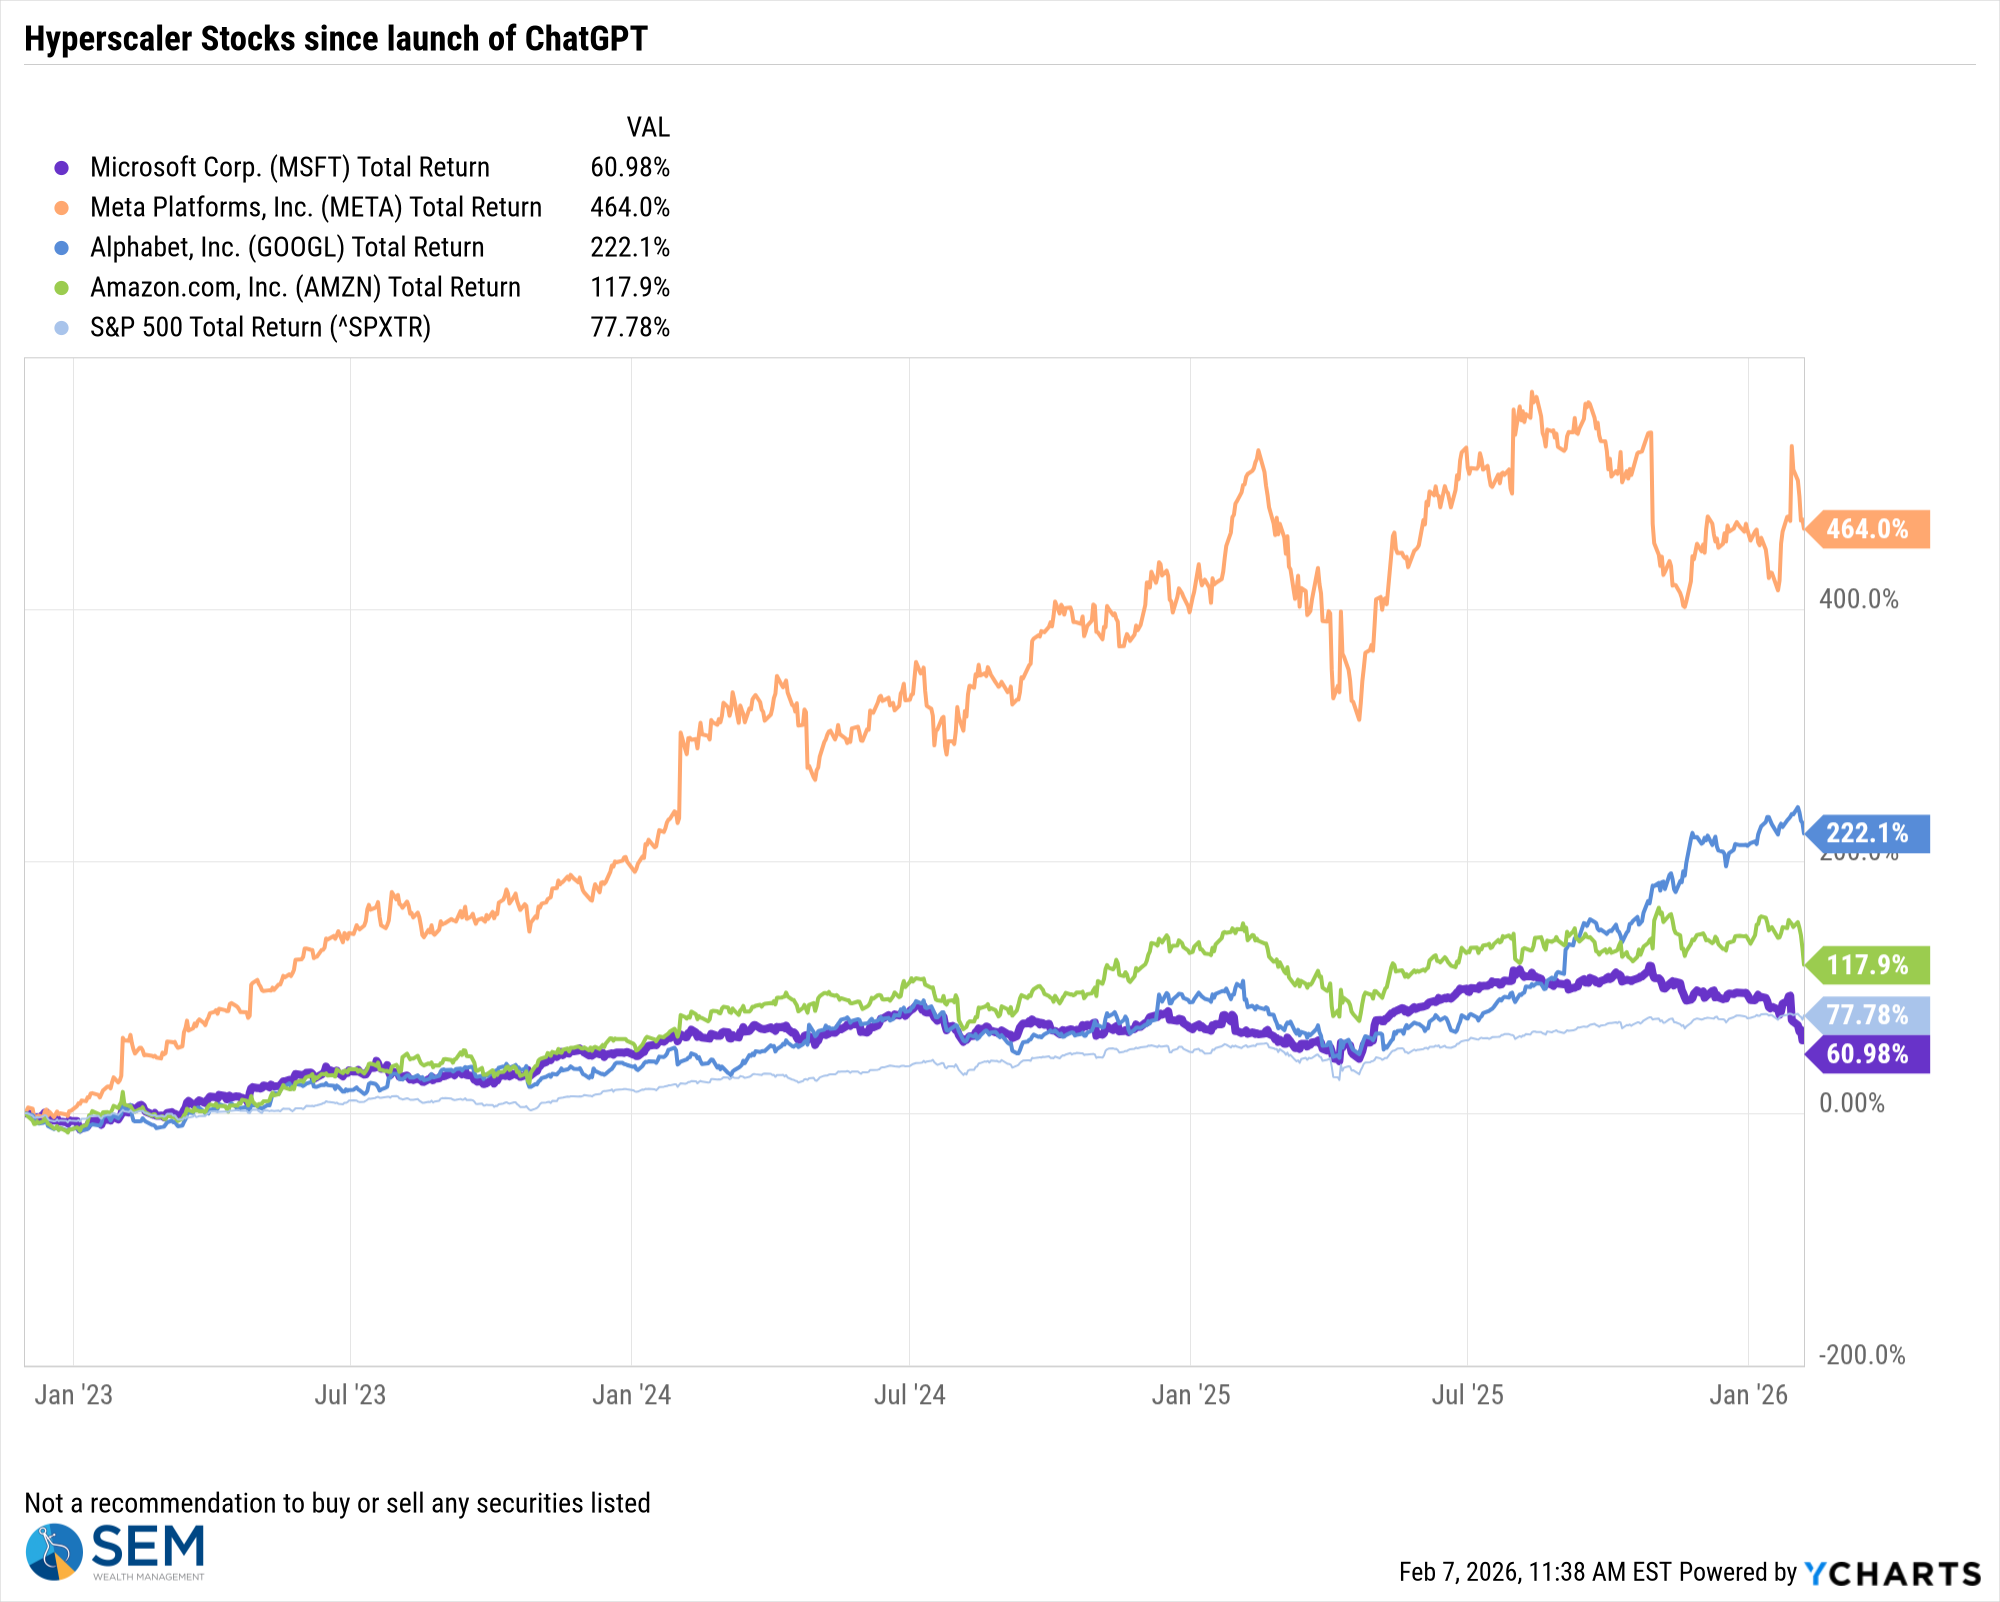Select Alphabet (GOOGL) Total Return legend label
This screenshot has width=2000, height=1602.
tap(287, 247)
